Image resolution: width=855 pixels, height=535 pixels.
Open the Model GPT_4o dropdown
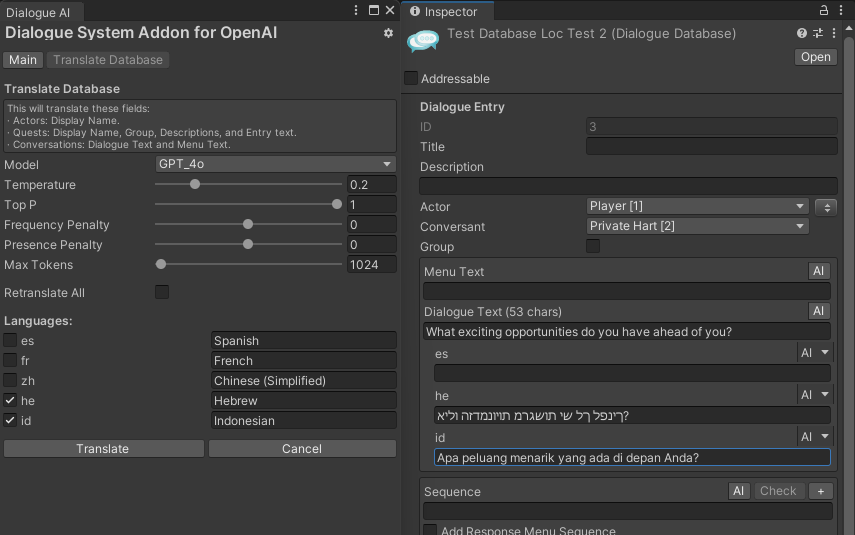[x=275, y=164]
